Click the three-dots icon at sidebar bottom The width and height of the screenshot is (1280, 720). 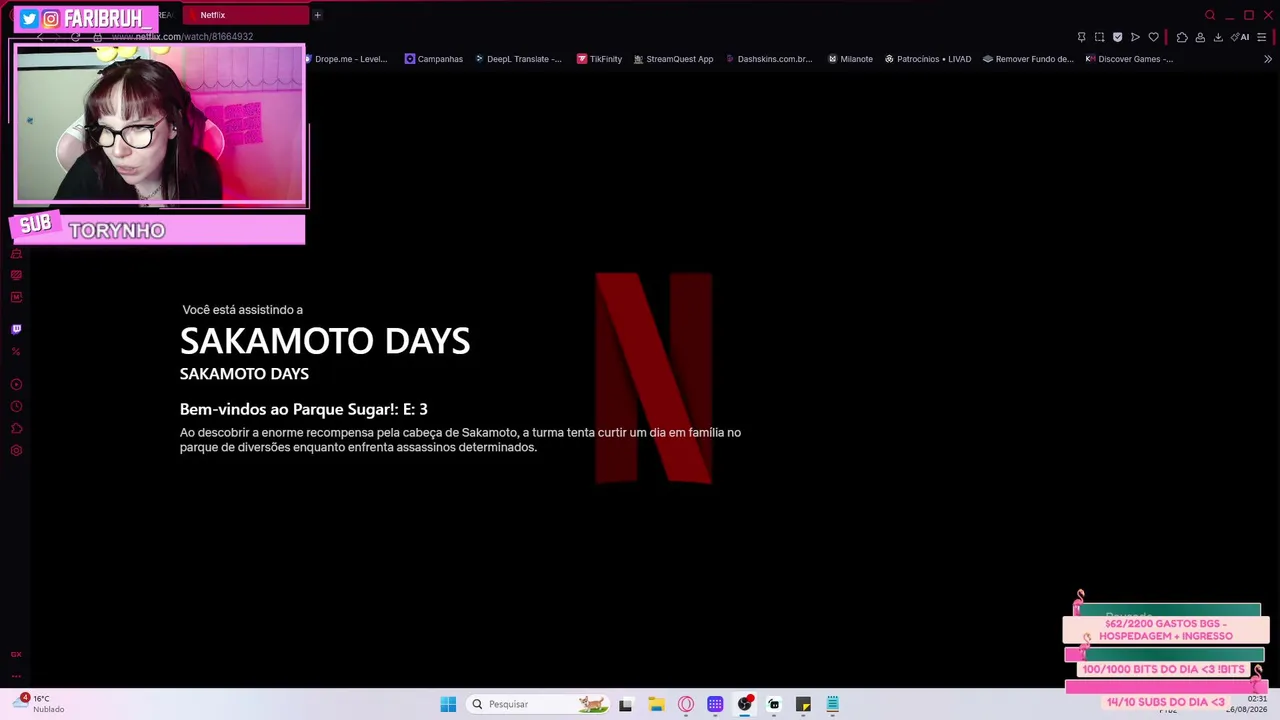point(16,676)
